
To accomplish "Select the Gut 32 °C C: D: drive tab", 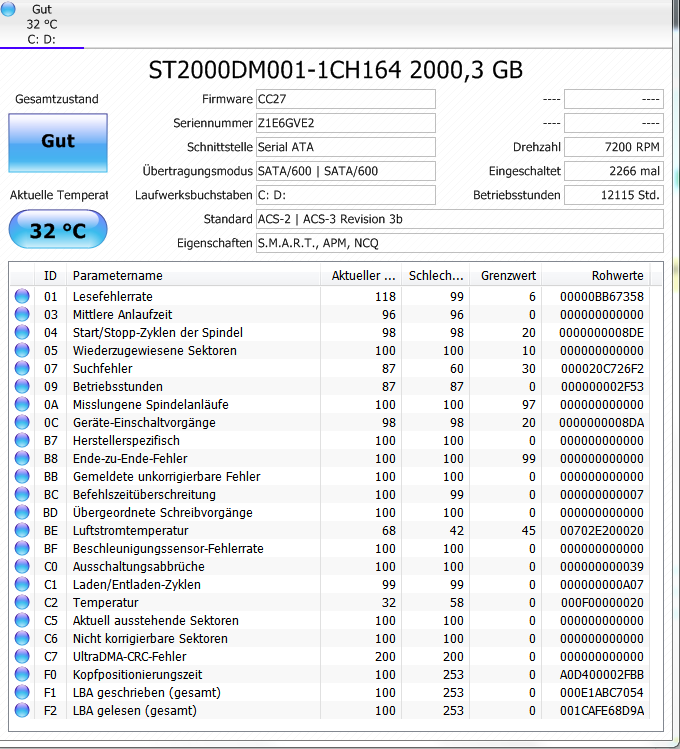I will point(42,24).
